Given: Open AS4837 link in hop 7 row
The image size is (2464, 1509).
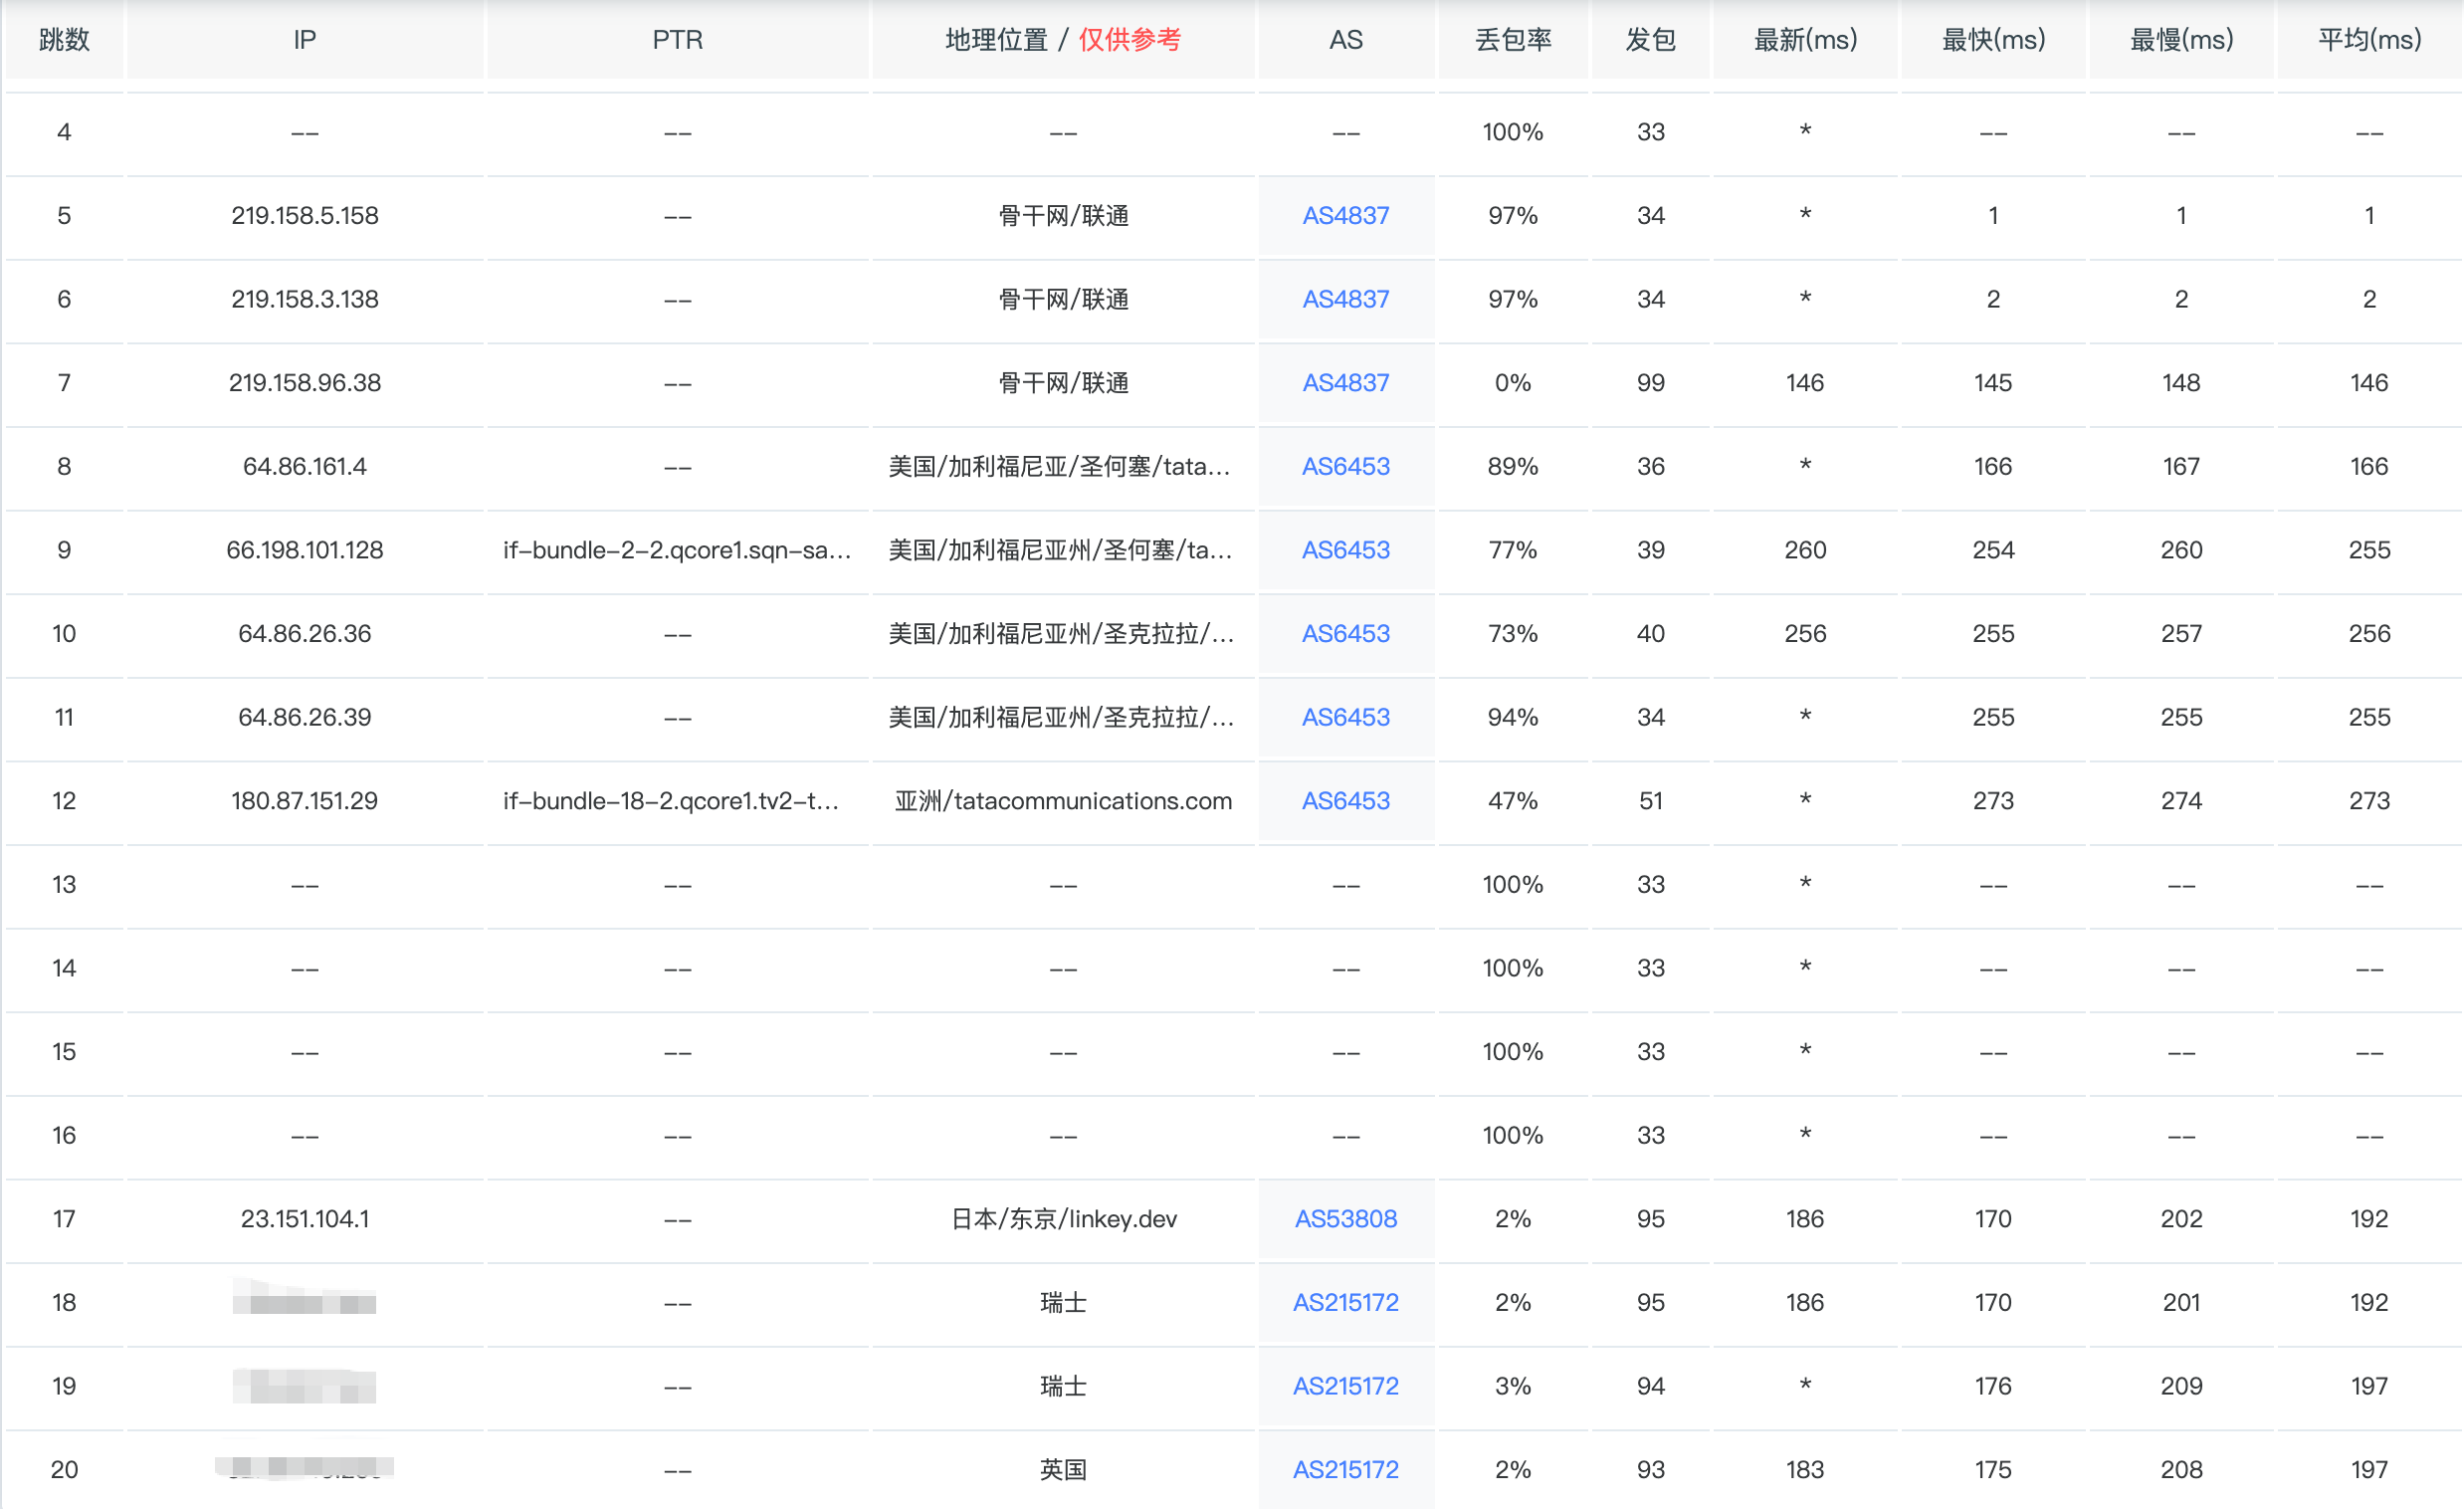Looking at the screenshot, I should (1345, 383).
